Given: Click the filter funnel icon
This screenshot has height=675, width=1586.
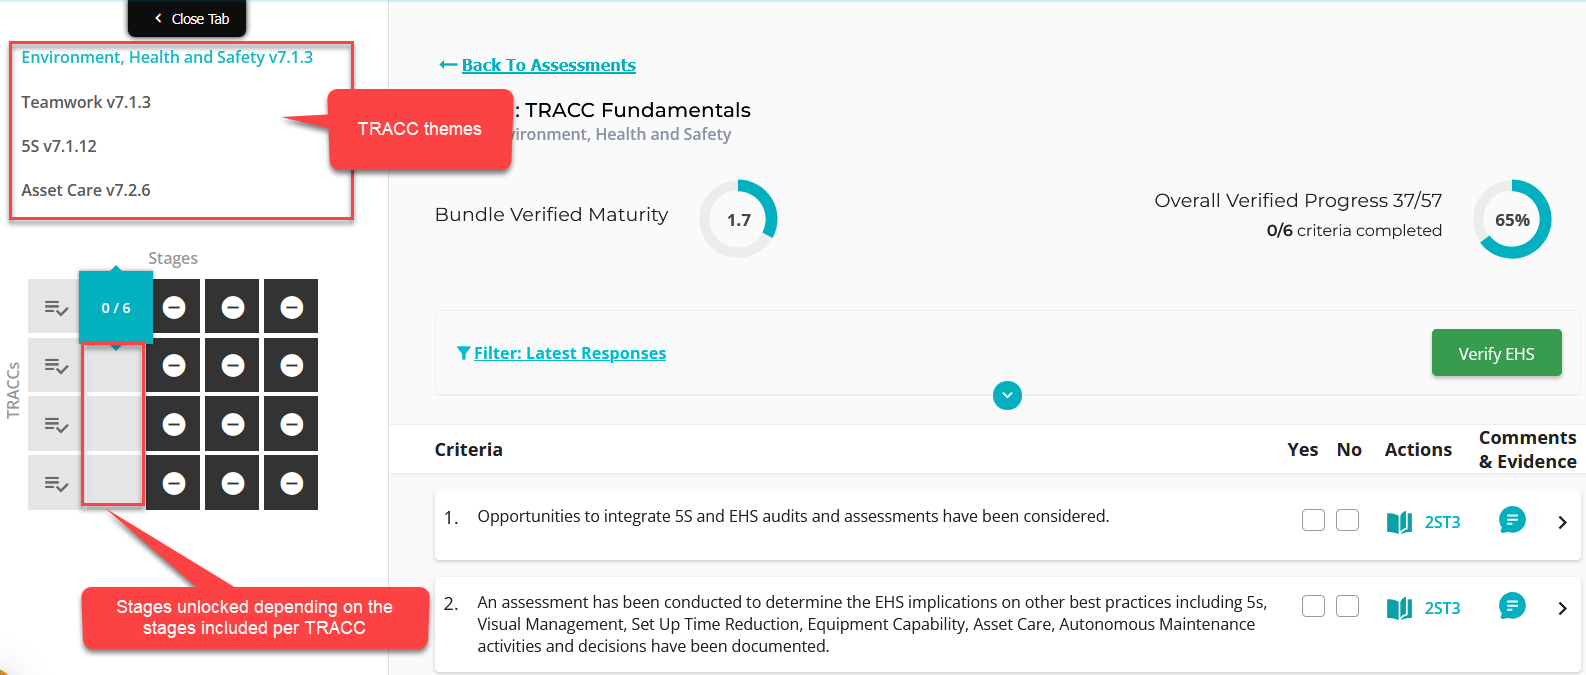Looking at the screenshot, I should 463,353.
